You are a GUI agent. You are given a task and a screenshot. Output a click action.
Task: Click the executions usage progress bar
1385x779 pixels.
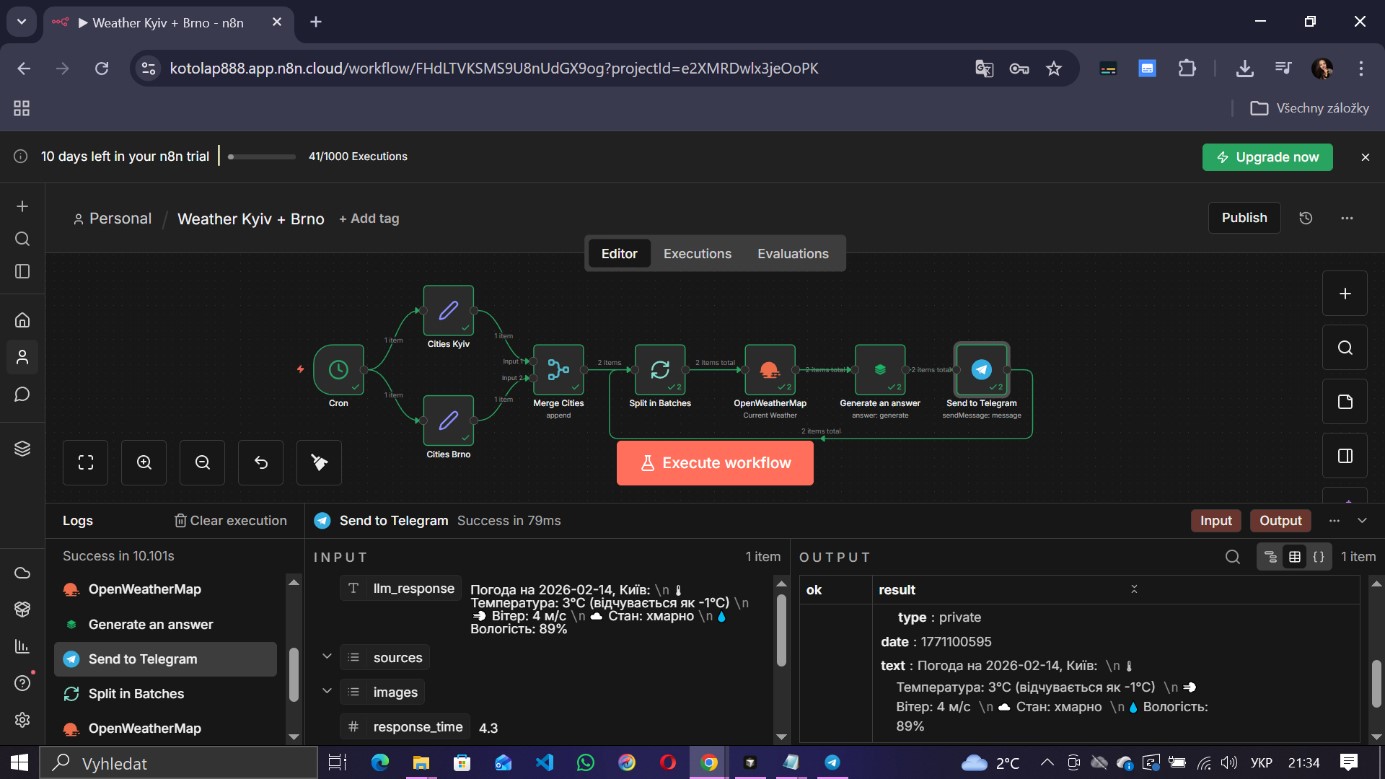click(x=262, y=156)
